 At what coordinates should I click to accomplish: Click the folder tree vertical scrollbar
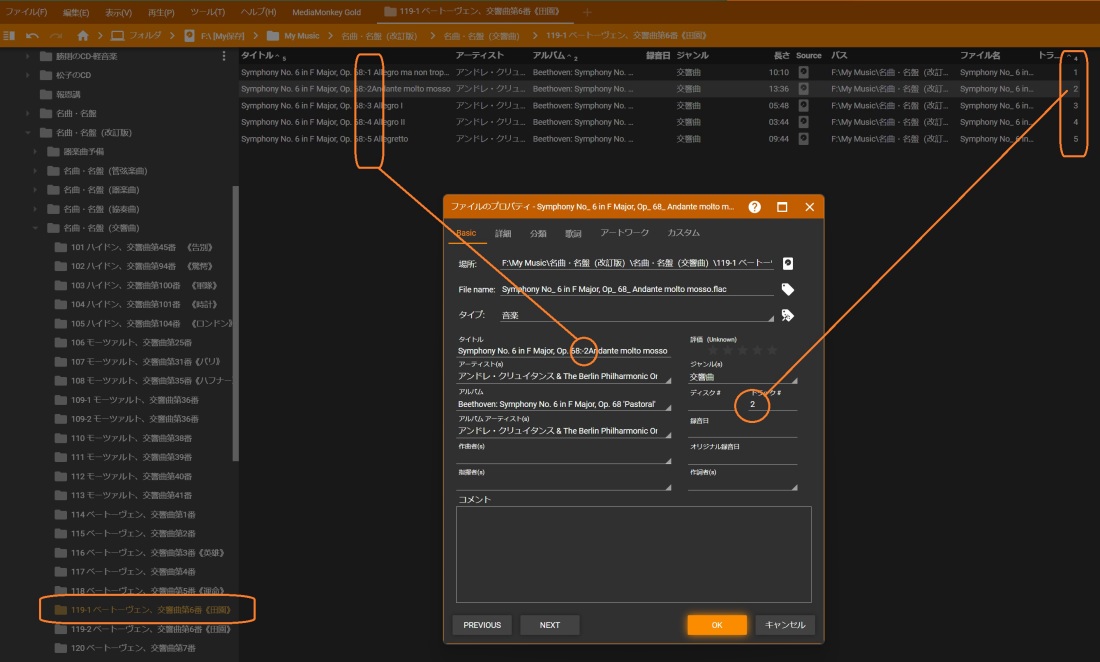[235, 323]
